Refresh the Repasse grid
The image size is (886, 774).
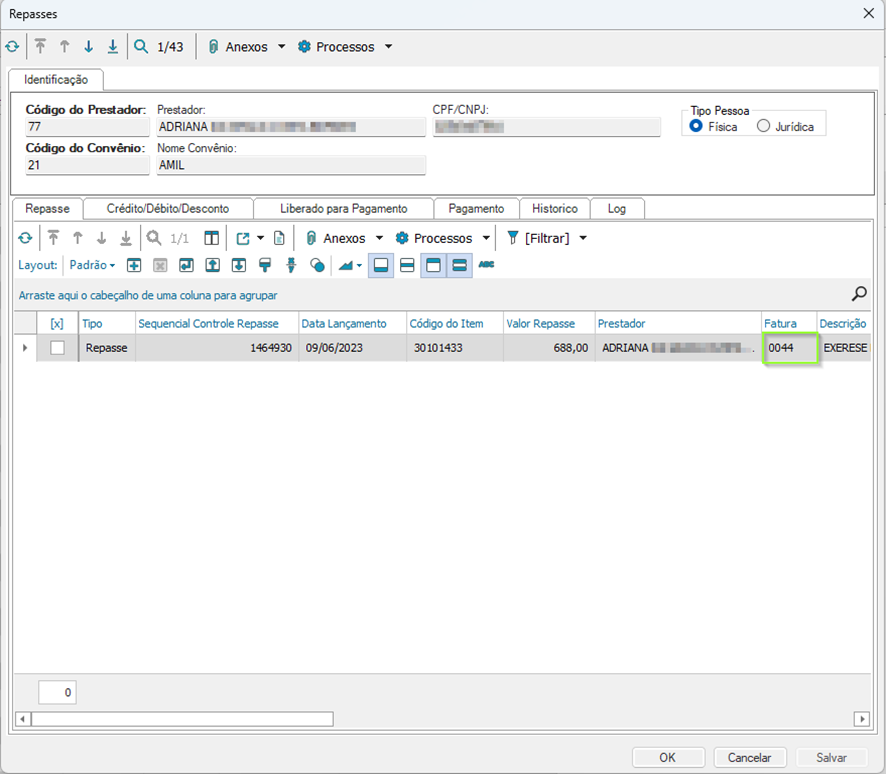25,238
